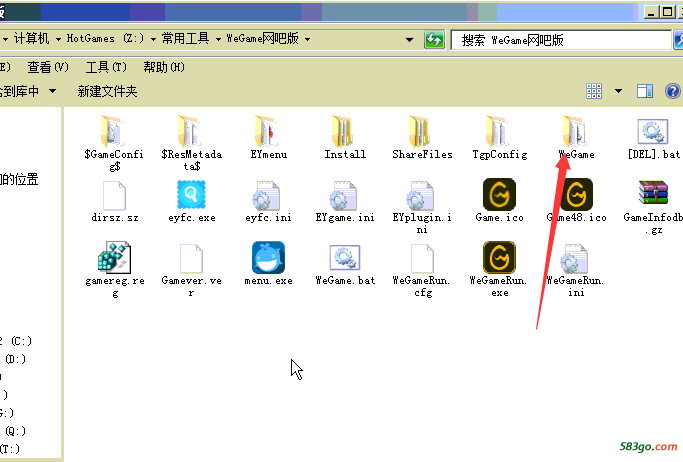Select the WeGame.bat batch file
The image size is (683, 462).
pos(345,265)
